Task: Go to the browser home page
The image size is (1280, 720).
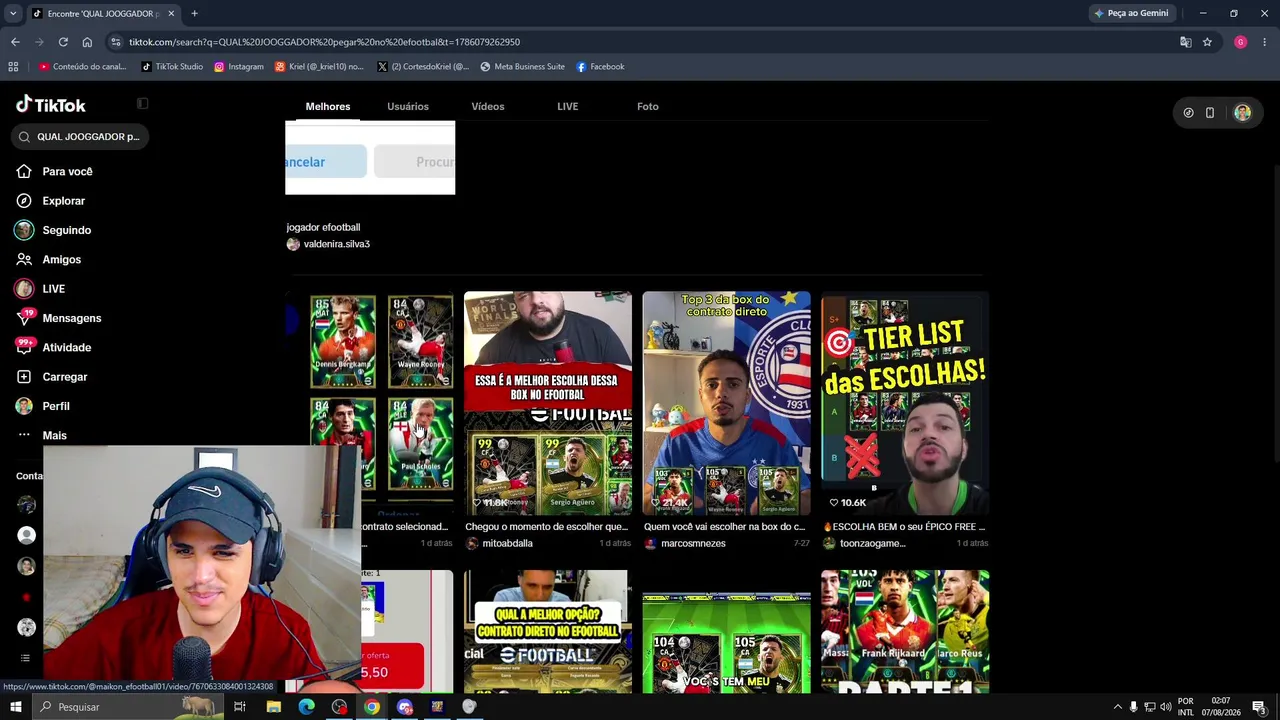Action: tap(87, 42)
